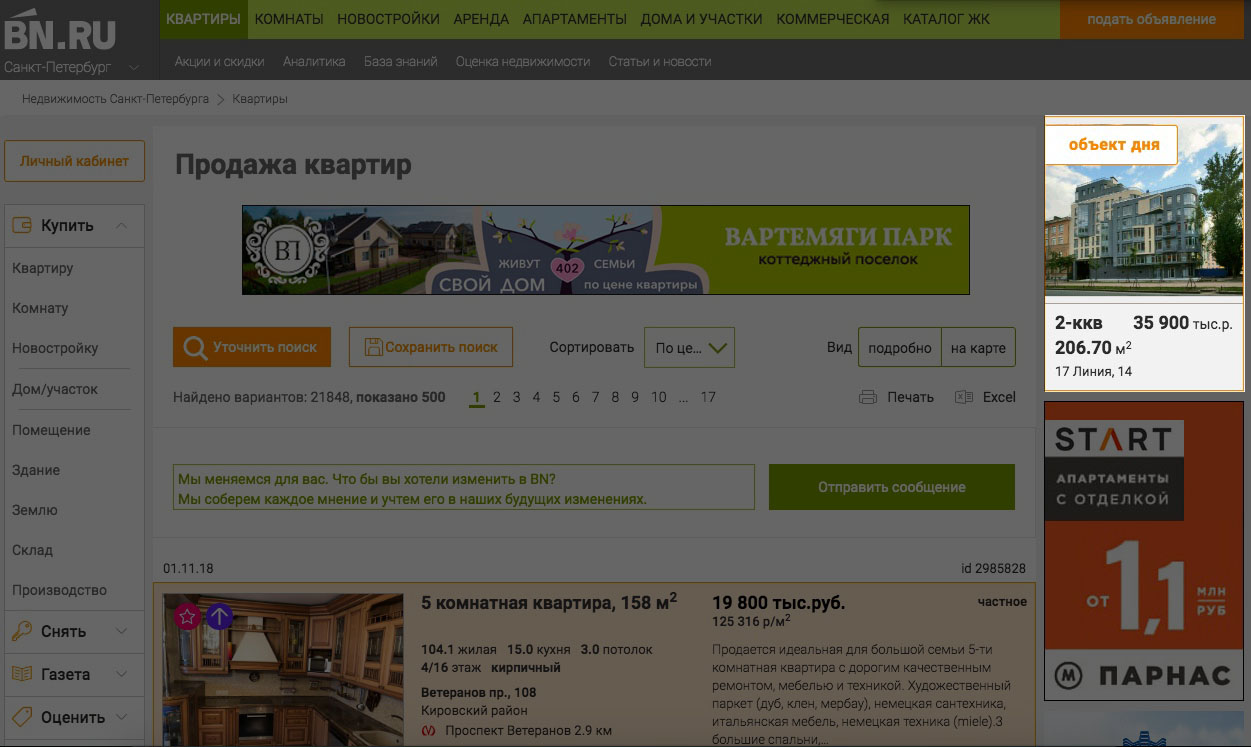This screenshot has height=747, width=1251.
Task: Click the floppy disk icon in Сохранить поиск
Action: (373, 347)
